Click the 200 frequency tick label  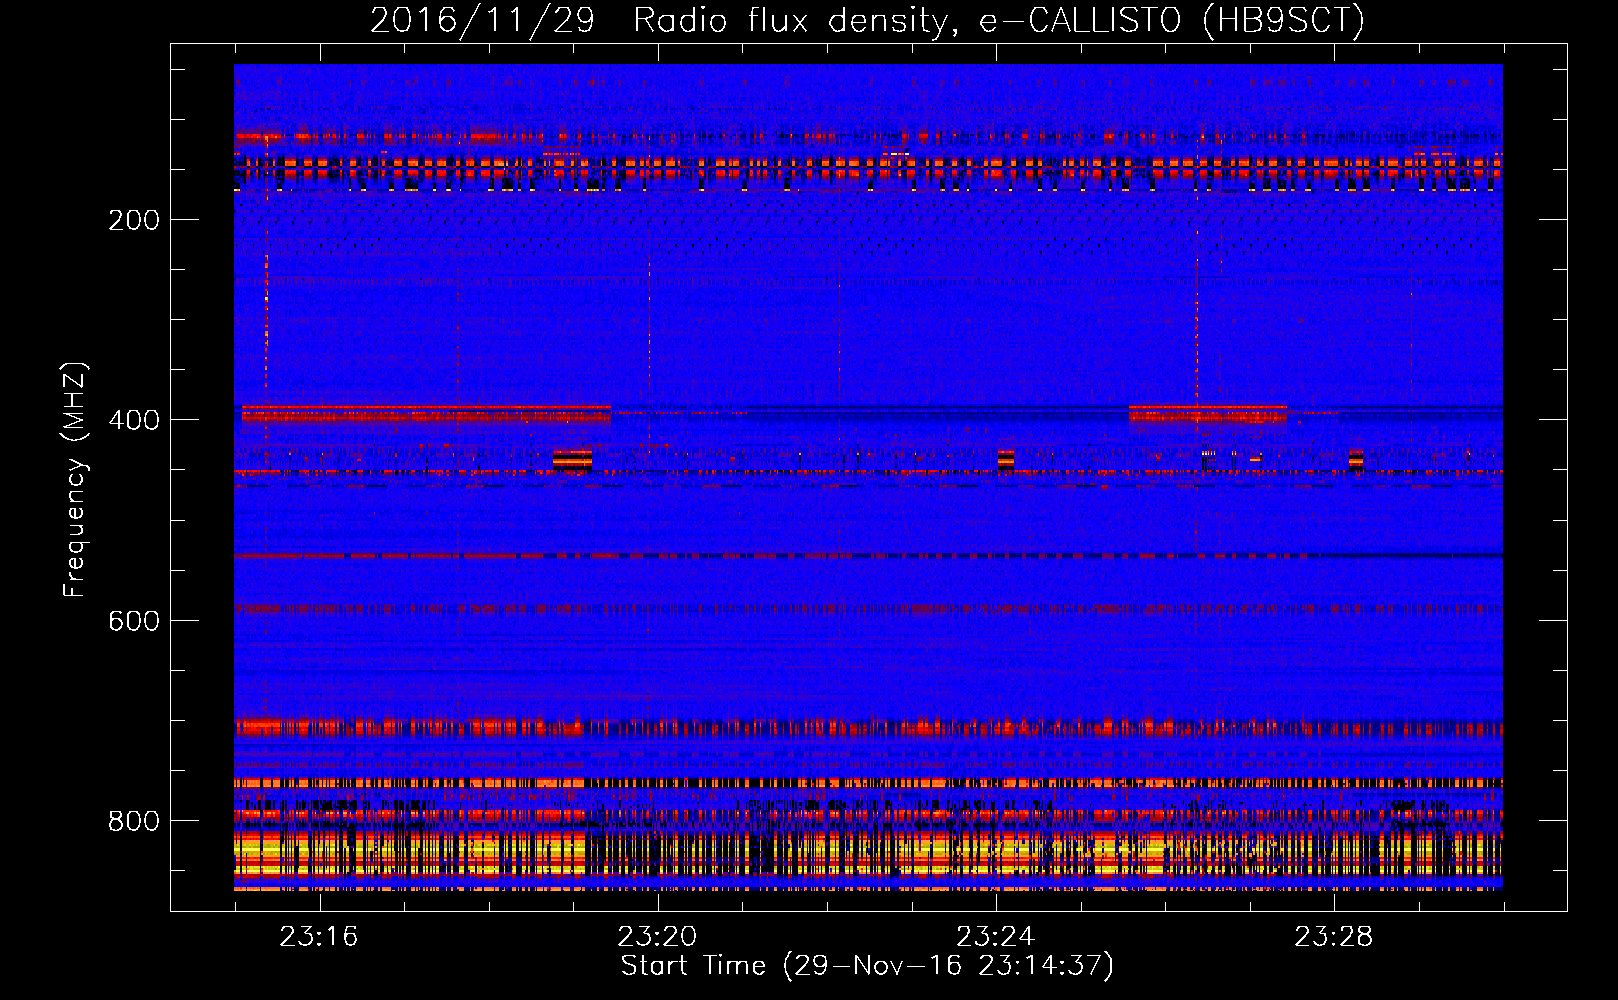click(134, 220)
